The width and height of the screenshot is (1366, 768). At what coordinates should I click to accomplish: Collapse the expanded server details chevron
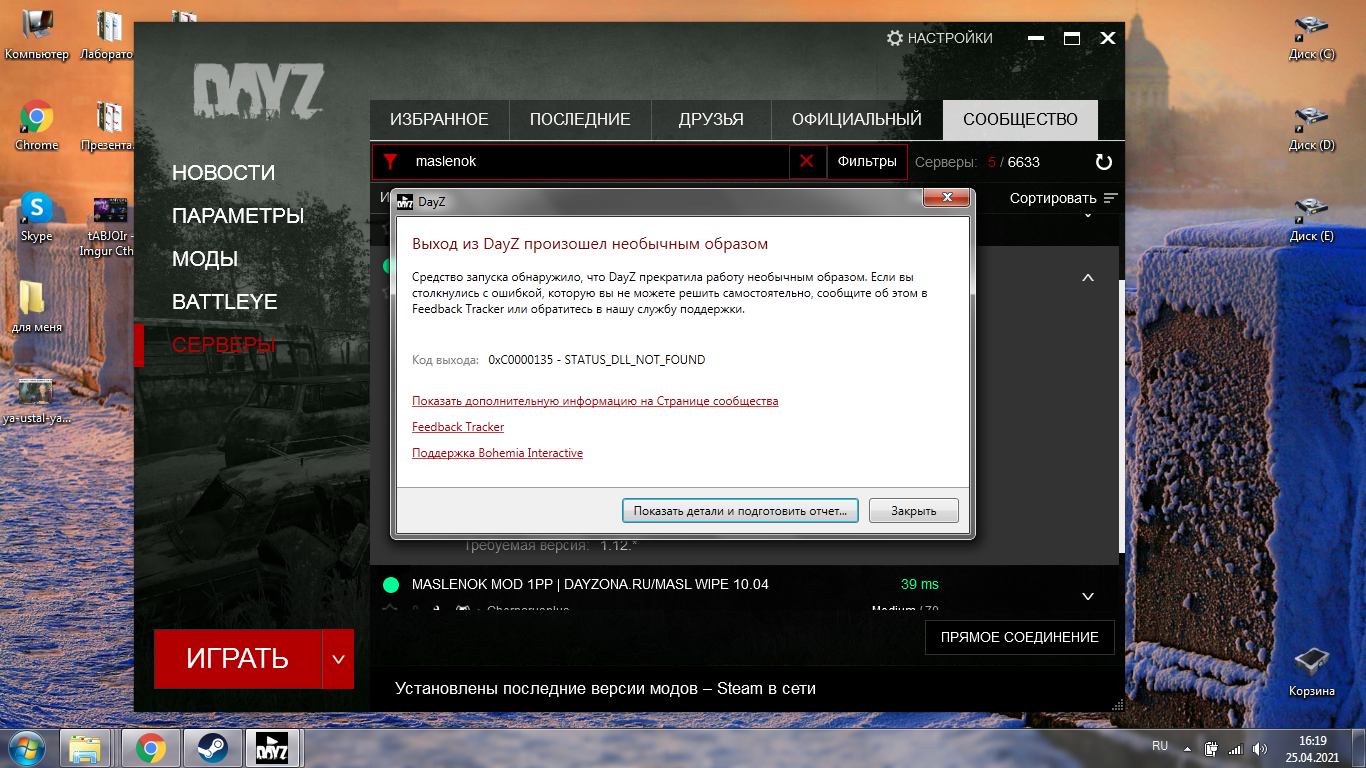(1088, 278)
